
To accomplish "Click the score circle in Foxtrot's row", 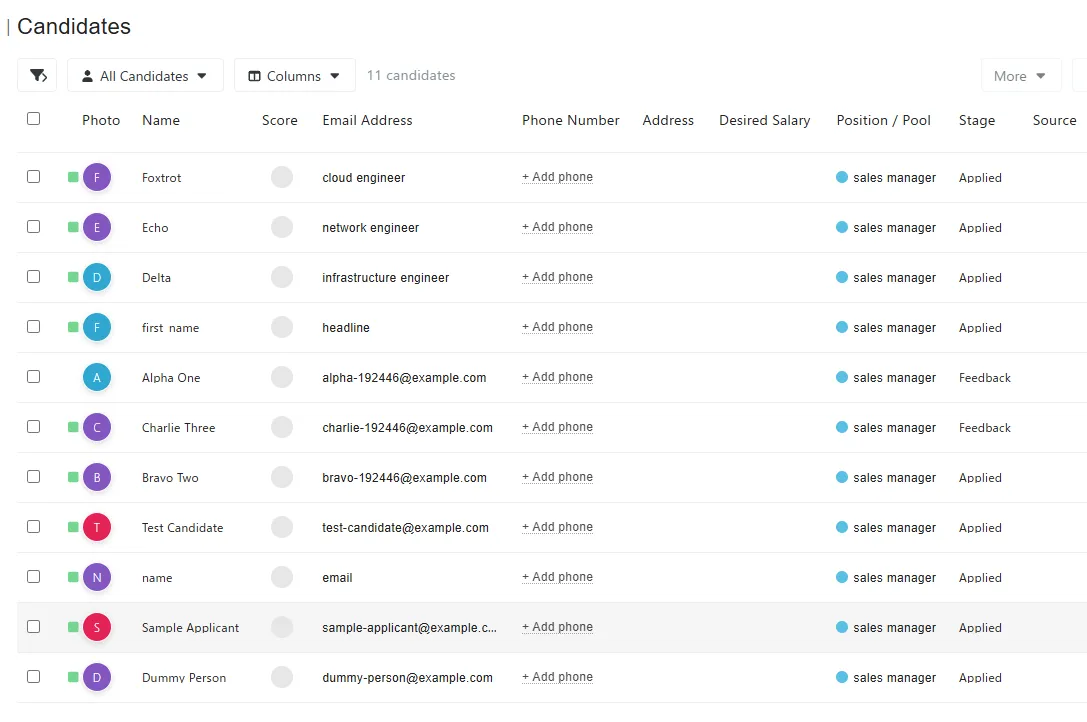I will tap(282, 177).
